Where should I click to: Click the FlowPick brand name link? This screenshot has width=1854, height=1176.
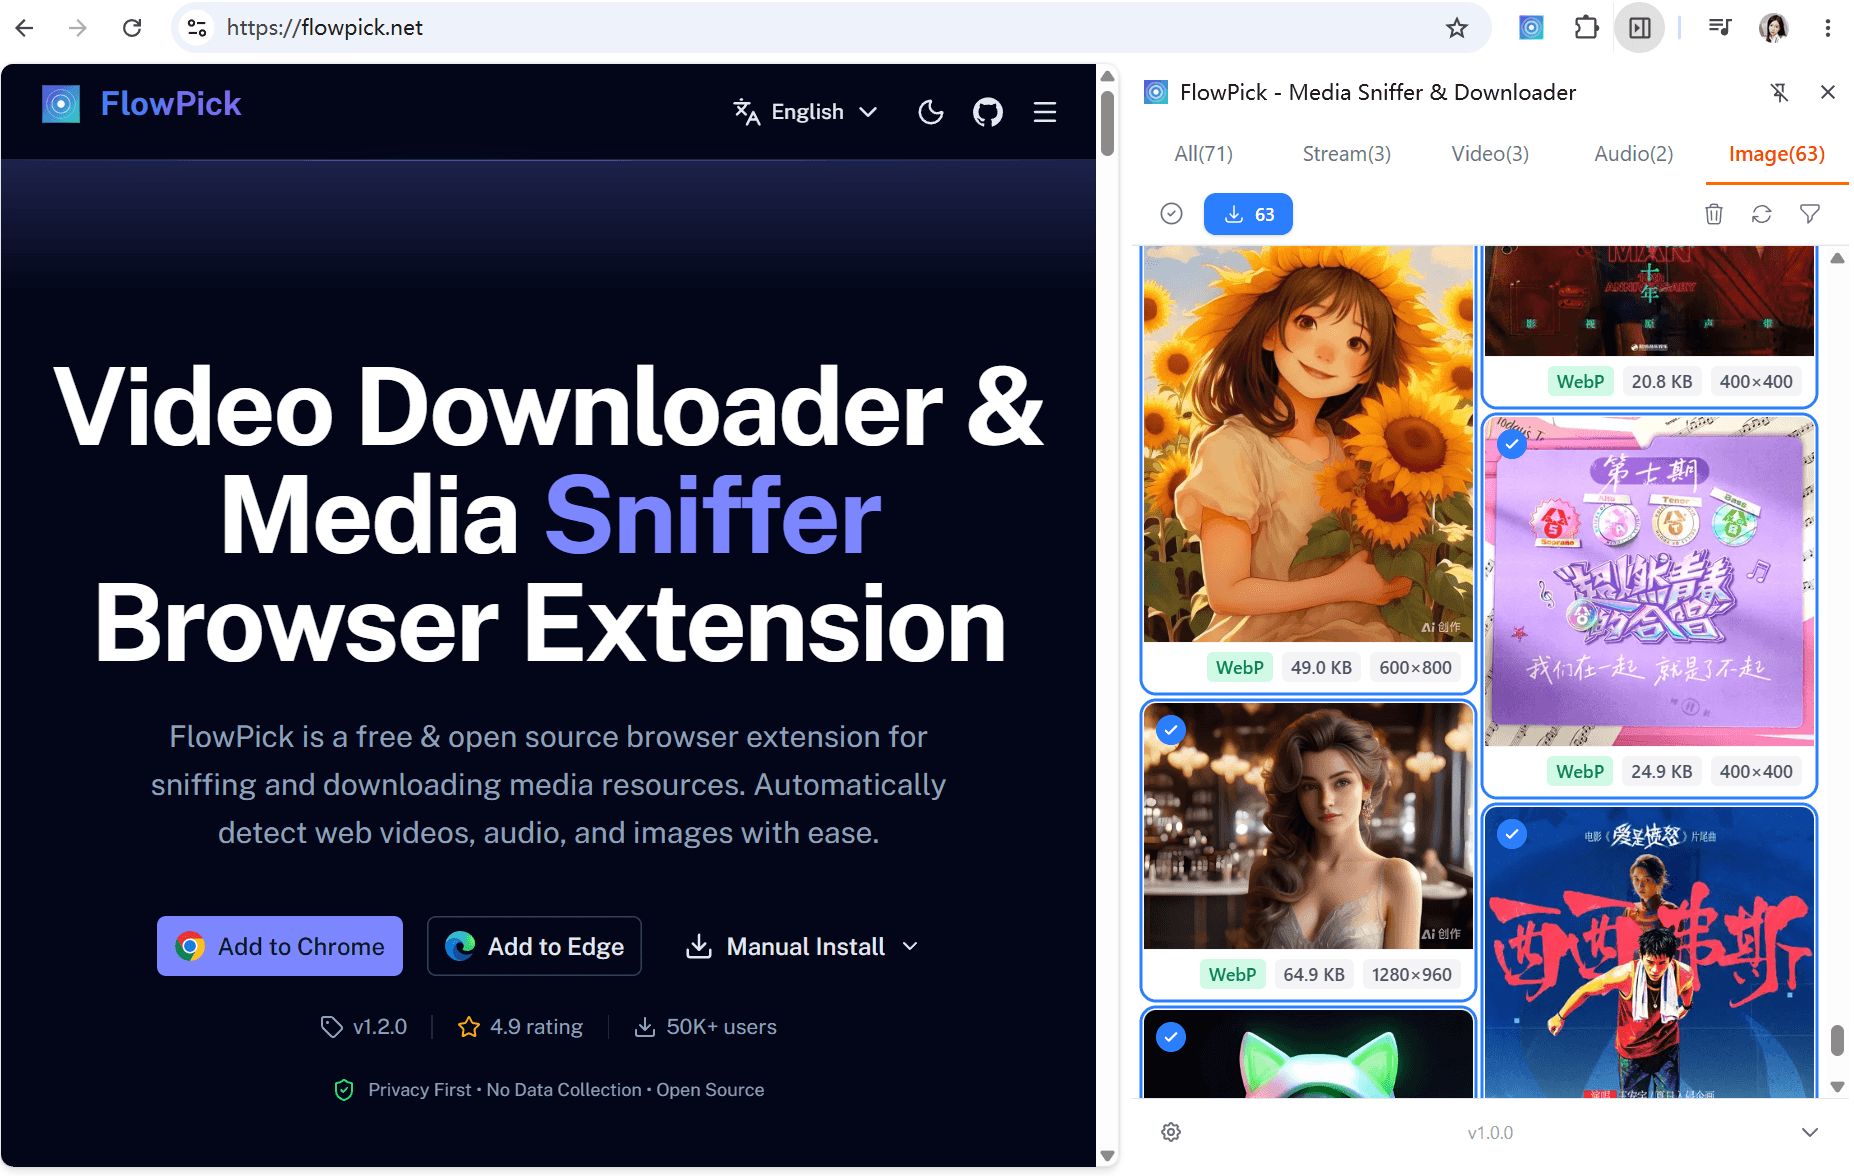click(x=171, y=104)
